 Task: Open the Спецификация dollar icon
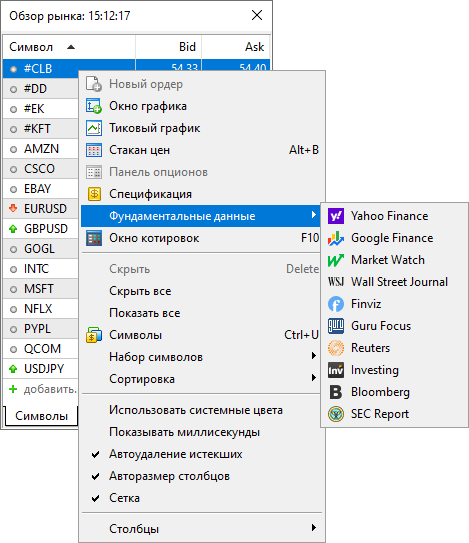click(x=94, y=194)
